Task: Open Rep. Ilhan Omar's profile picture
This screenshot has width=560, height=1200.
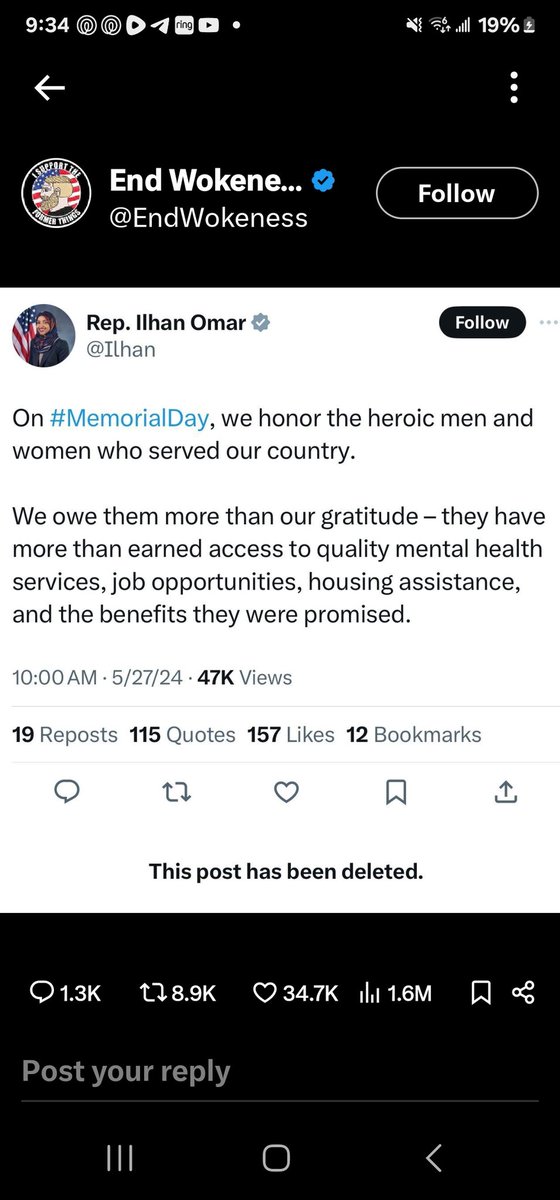Action: tap(38, 335)
